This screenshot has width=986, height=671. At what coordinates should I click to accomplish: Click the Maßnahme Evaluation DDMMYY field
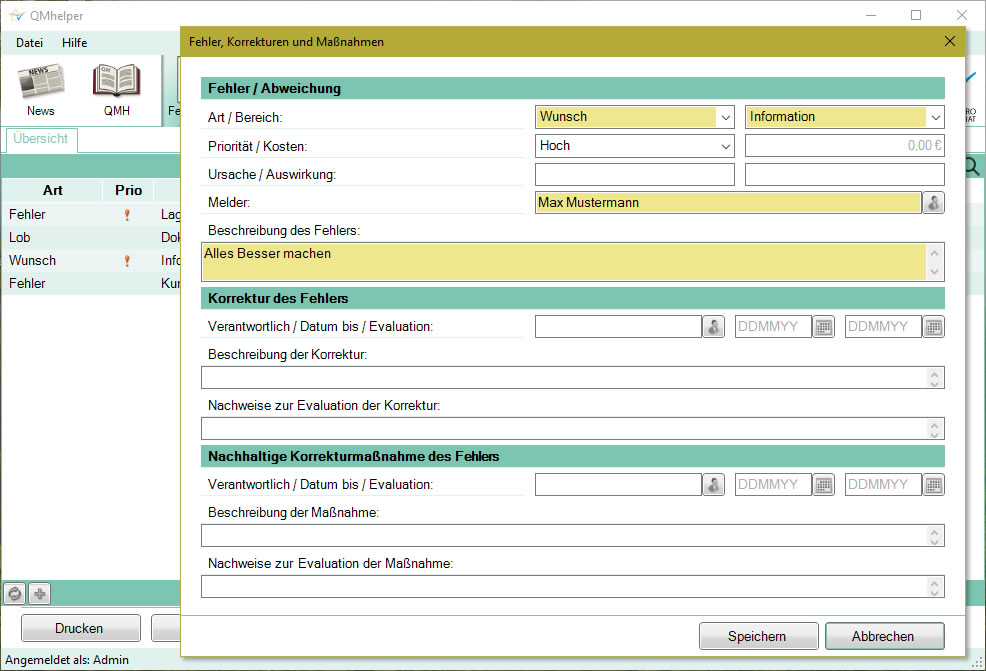pos(883,484)
